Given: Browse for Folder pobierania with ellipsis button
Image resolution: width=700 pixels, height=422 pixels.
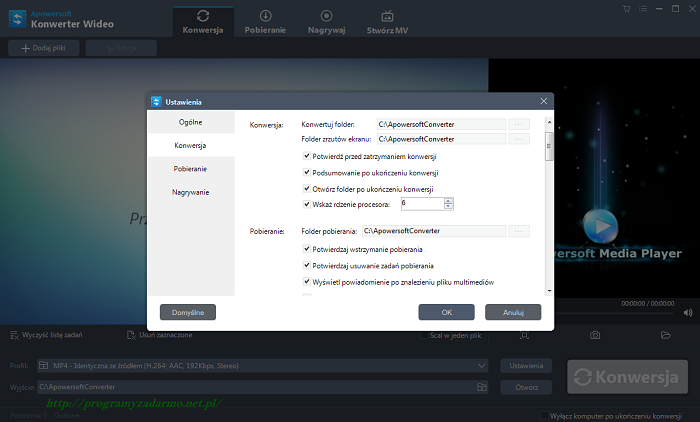Looking at the screenshot, I should 518,231.
